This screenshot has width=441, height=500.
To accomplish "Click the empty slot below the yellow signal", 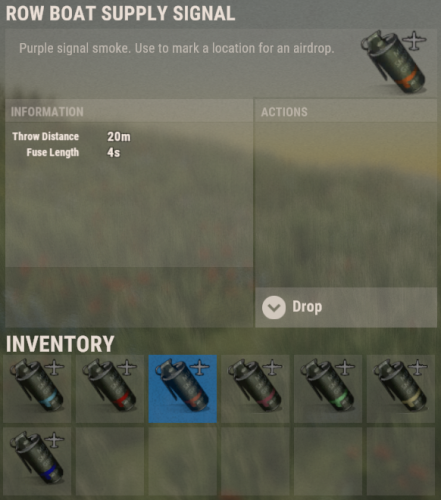I will [x=401, y=462].
